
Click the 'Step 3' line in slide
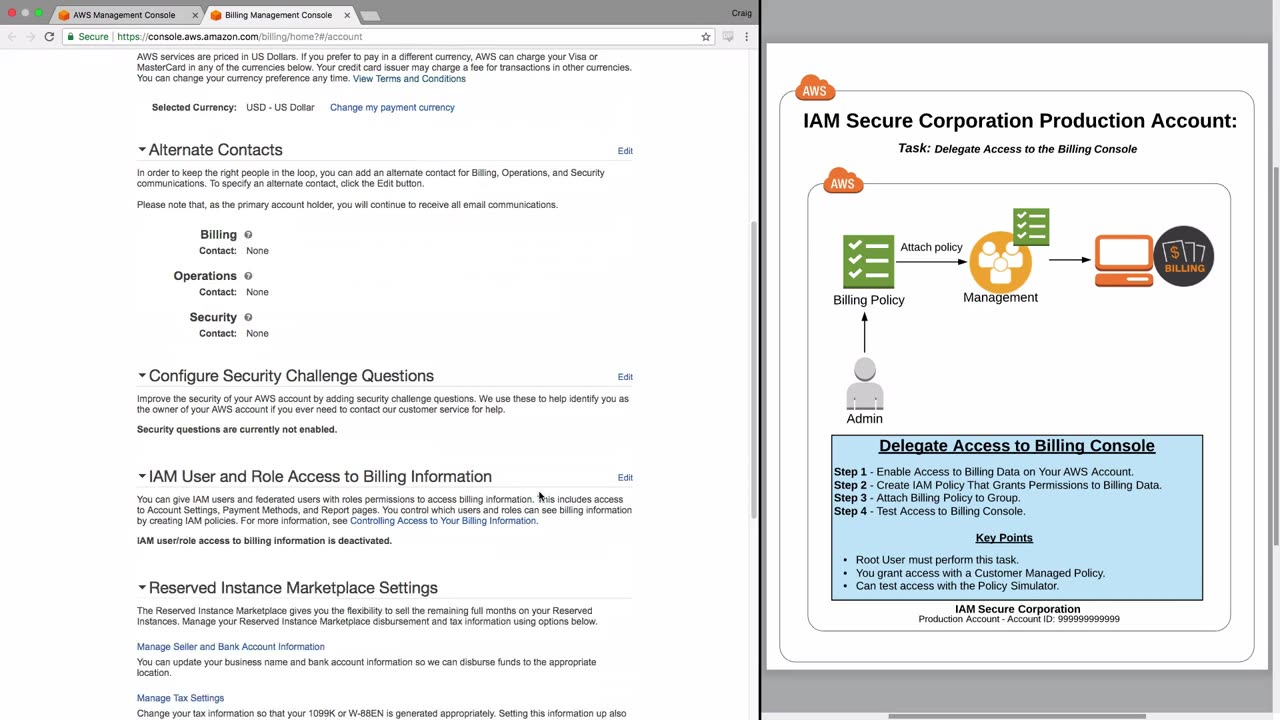[927, 498]
